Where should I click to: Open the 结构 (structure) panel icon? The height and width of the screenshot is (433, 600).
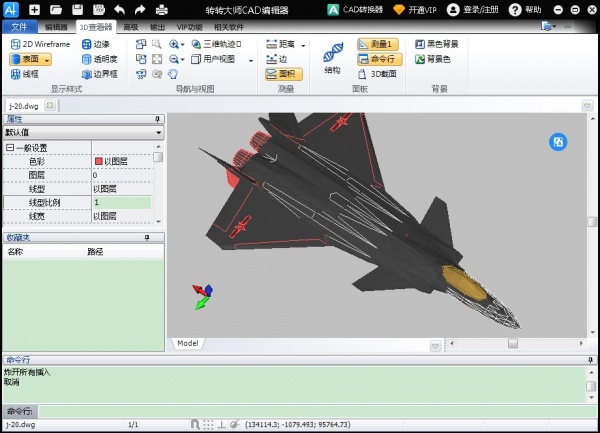point(332,58)
